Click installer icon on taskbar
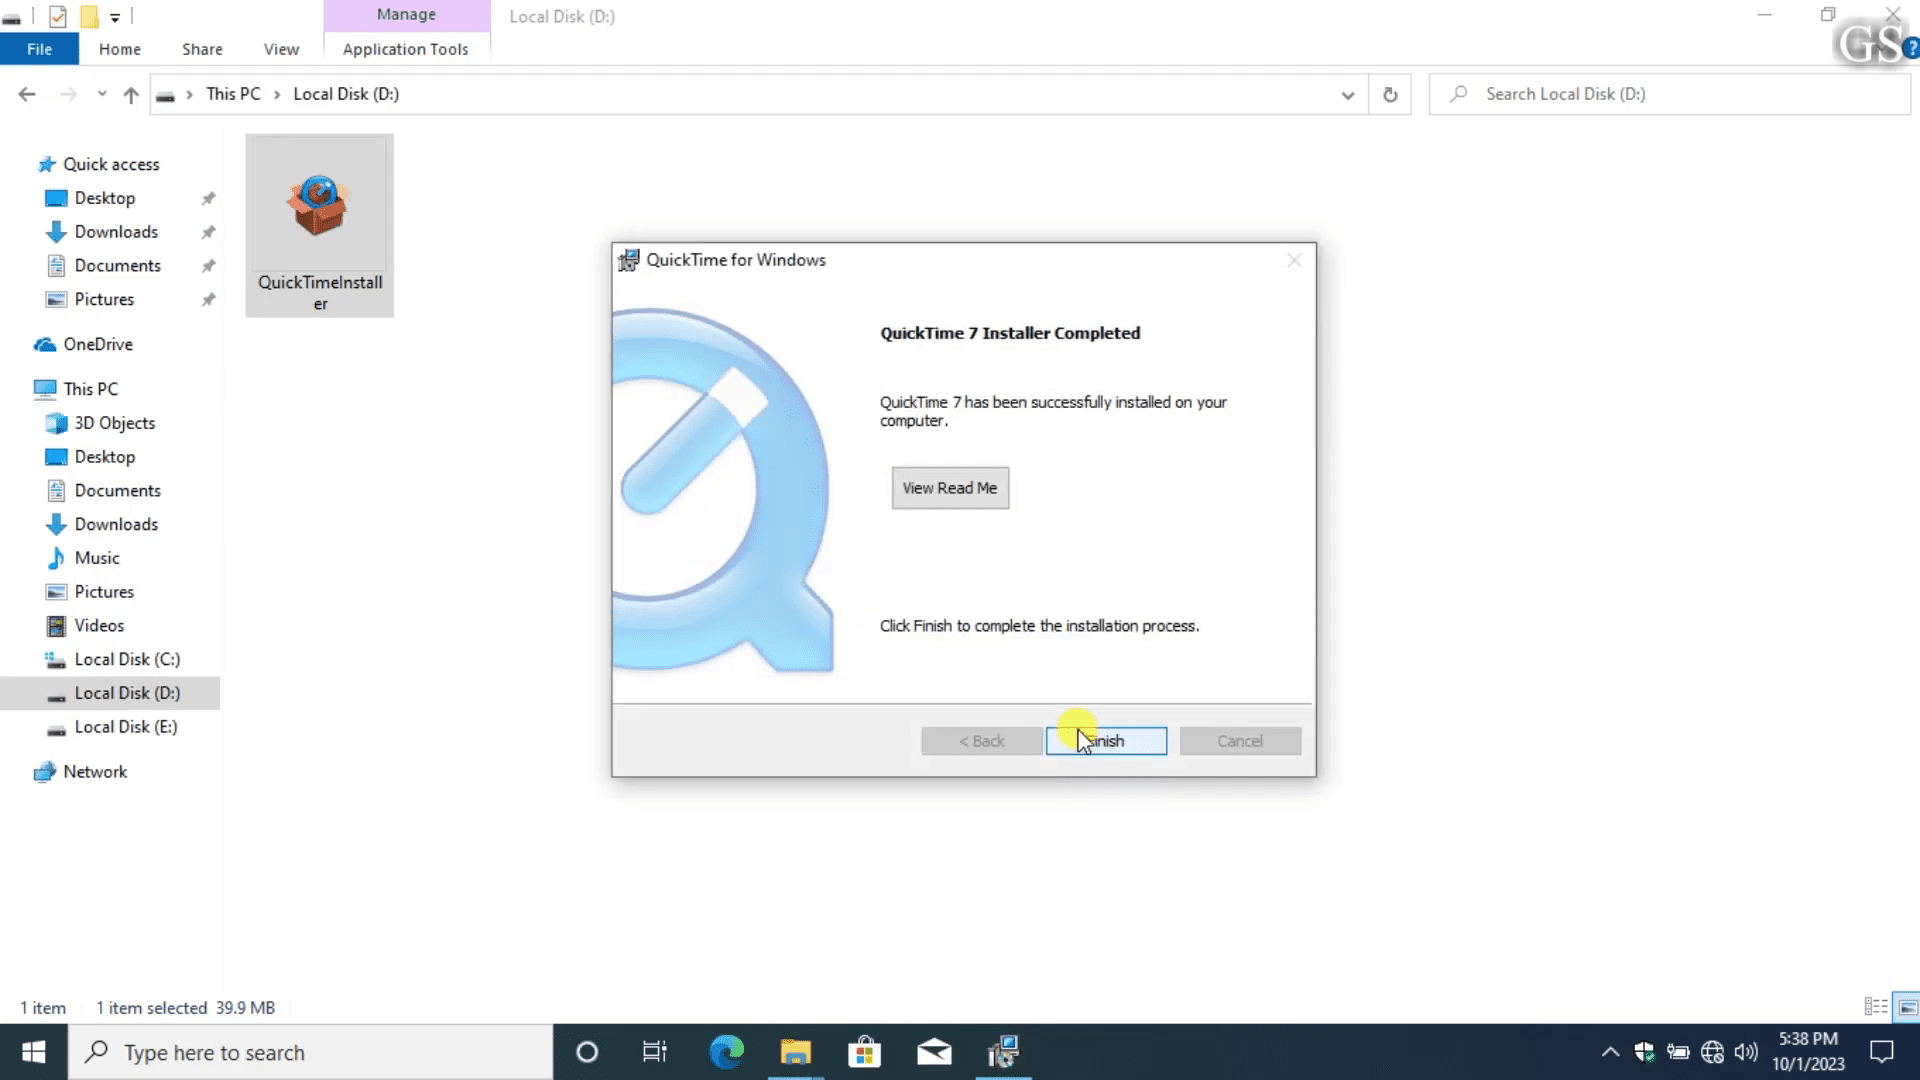 1003,1052
